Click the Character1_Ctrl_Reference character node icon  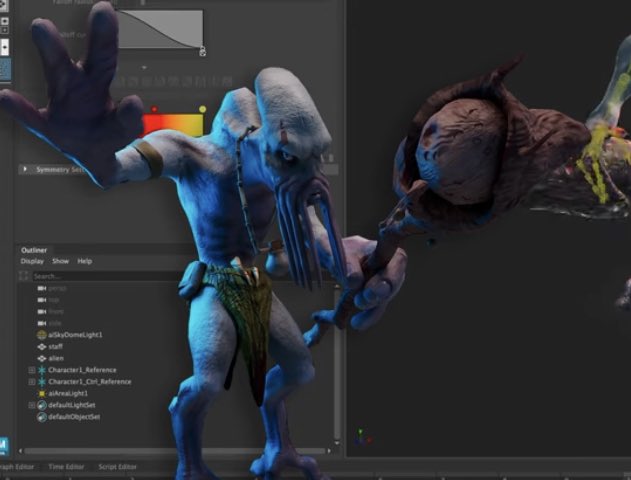coord(42,381)
